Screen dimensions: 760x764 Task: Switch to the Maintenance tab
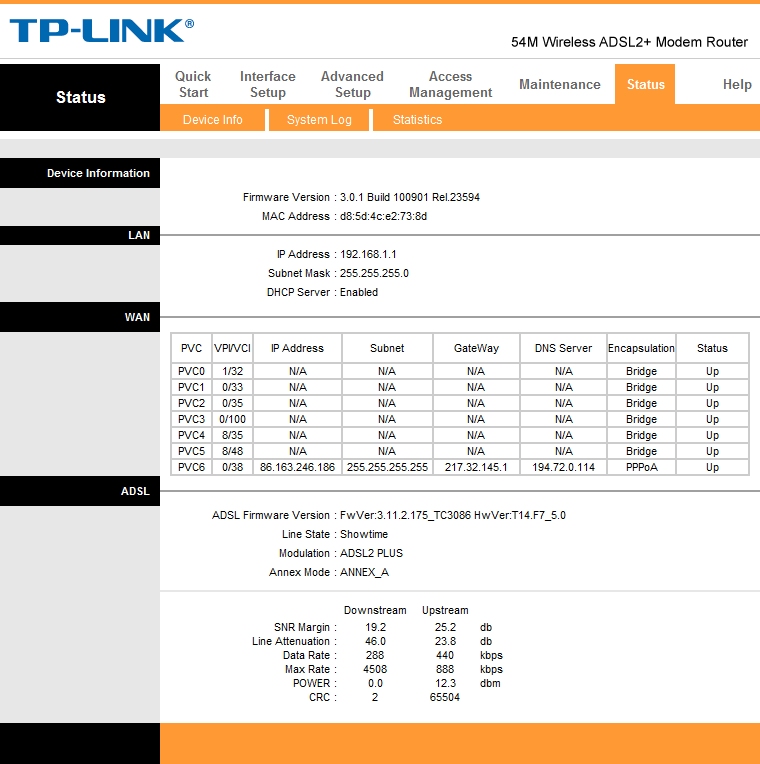coord(560,84)
